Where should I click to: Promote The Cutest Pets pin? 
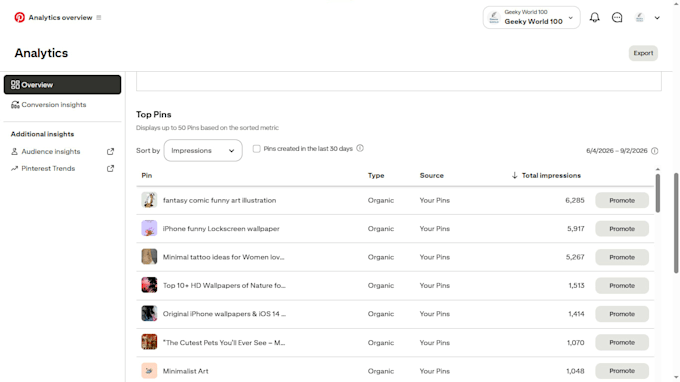[x=622, y=343]
